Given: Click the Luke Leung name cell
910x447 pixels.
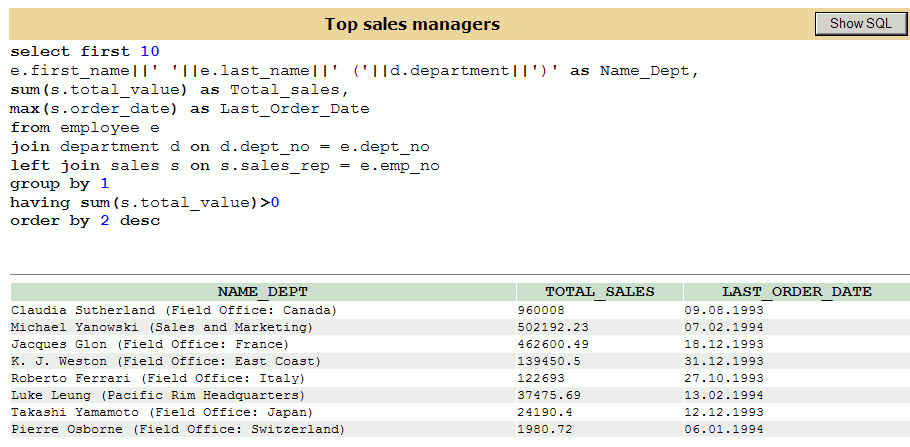Looking at the screenshot, I should [x=263, y=395].
